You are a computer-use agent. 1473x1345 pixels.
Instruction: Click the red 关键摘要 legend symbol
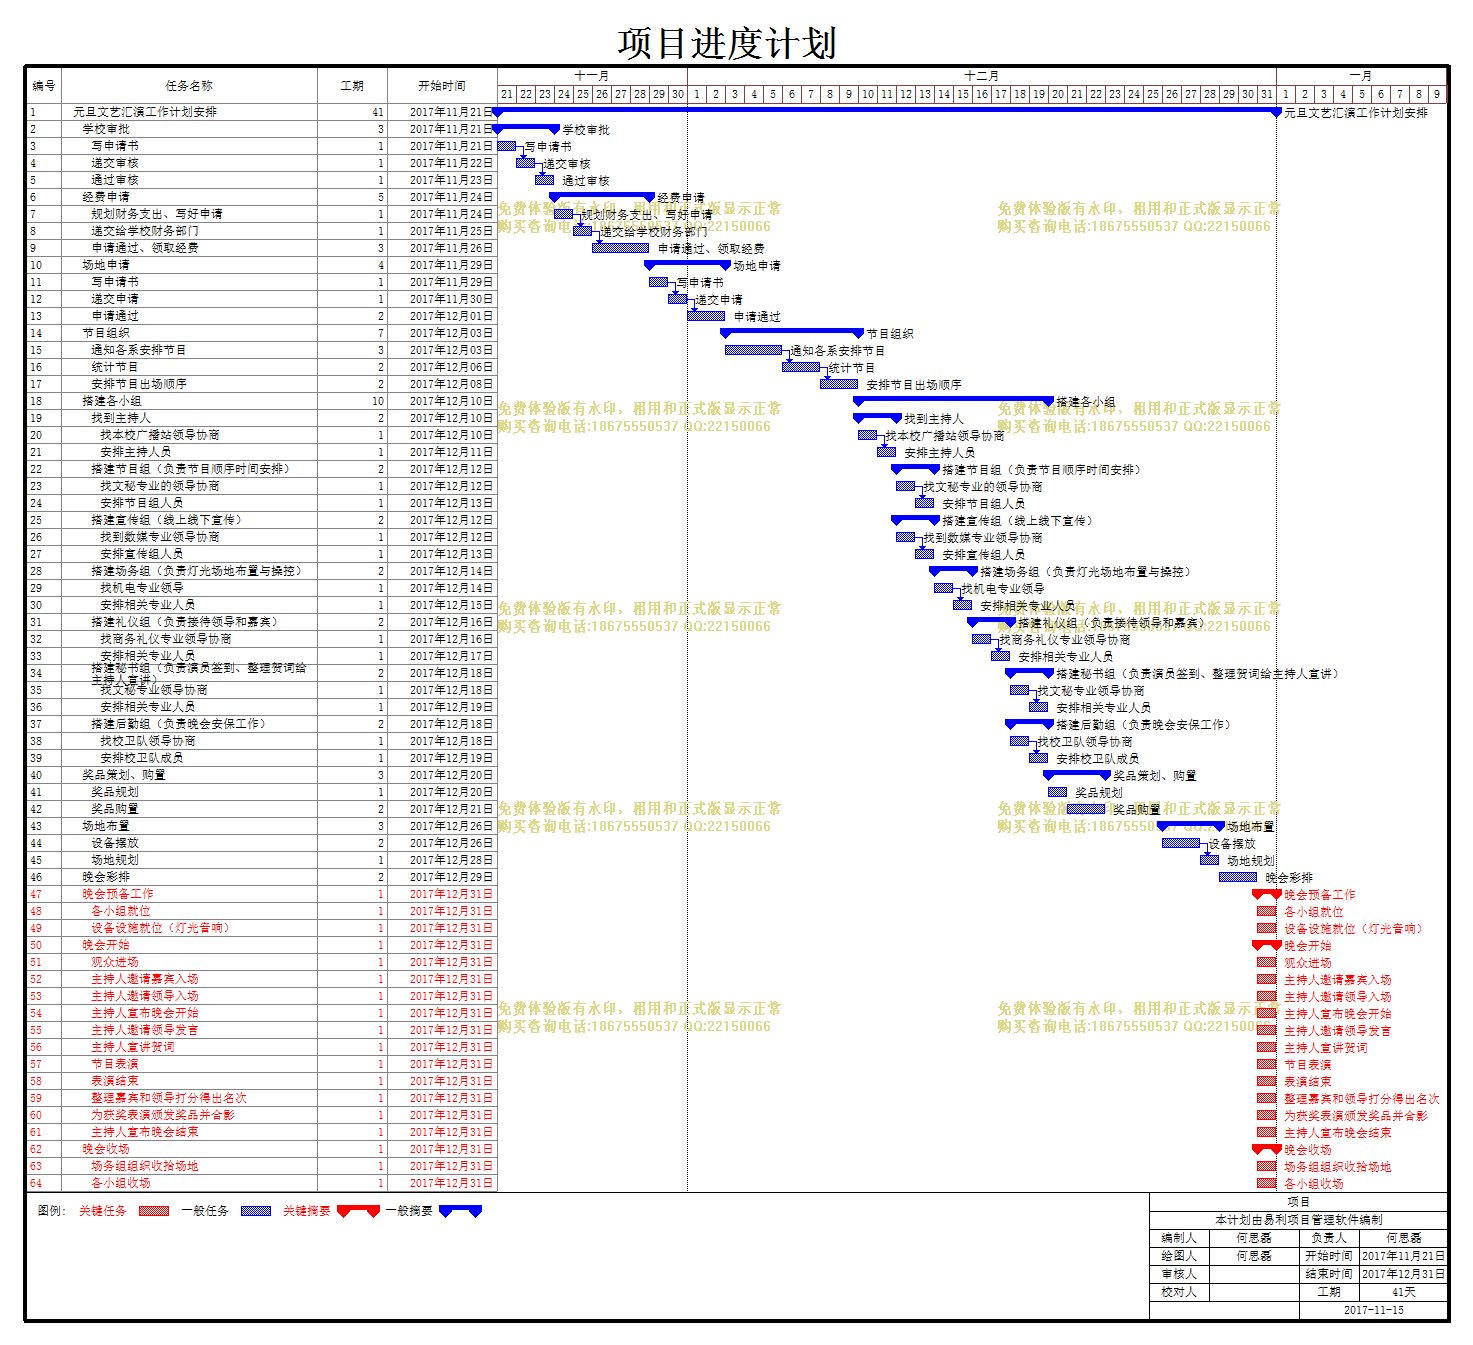pyautogui.click(x=358, y=1211)
